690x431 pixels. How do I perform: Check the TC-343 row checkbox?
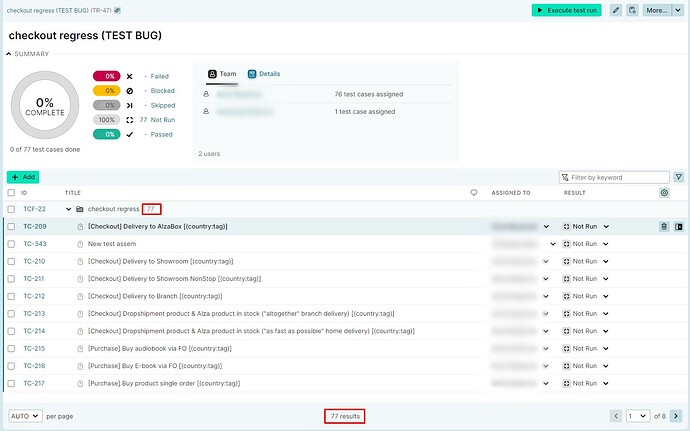[11, 244]
